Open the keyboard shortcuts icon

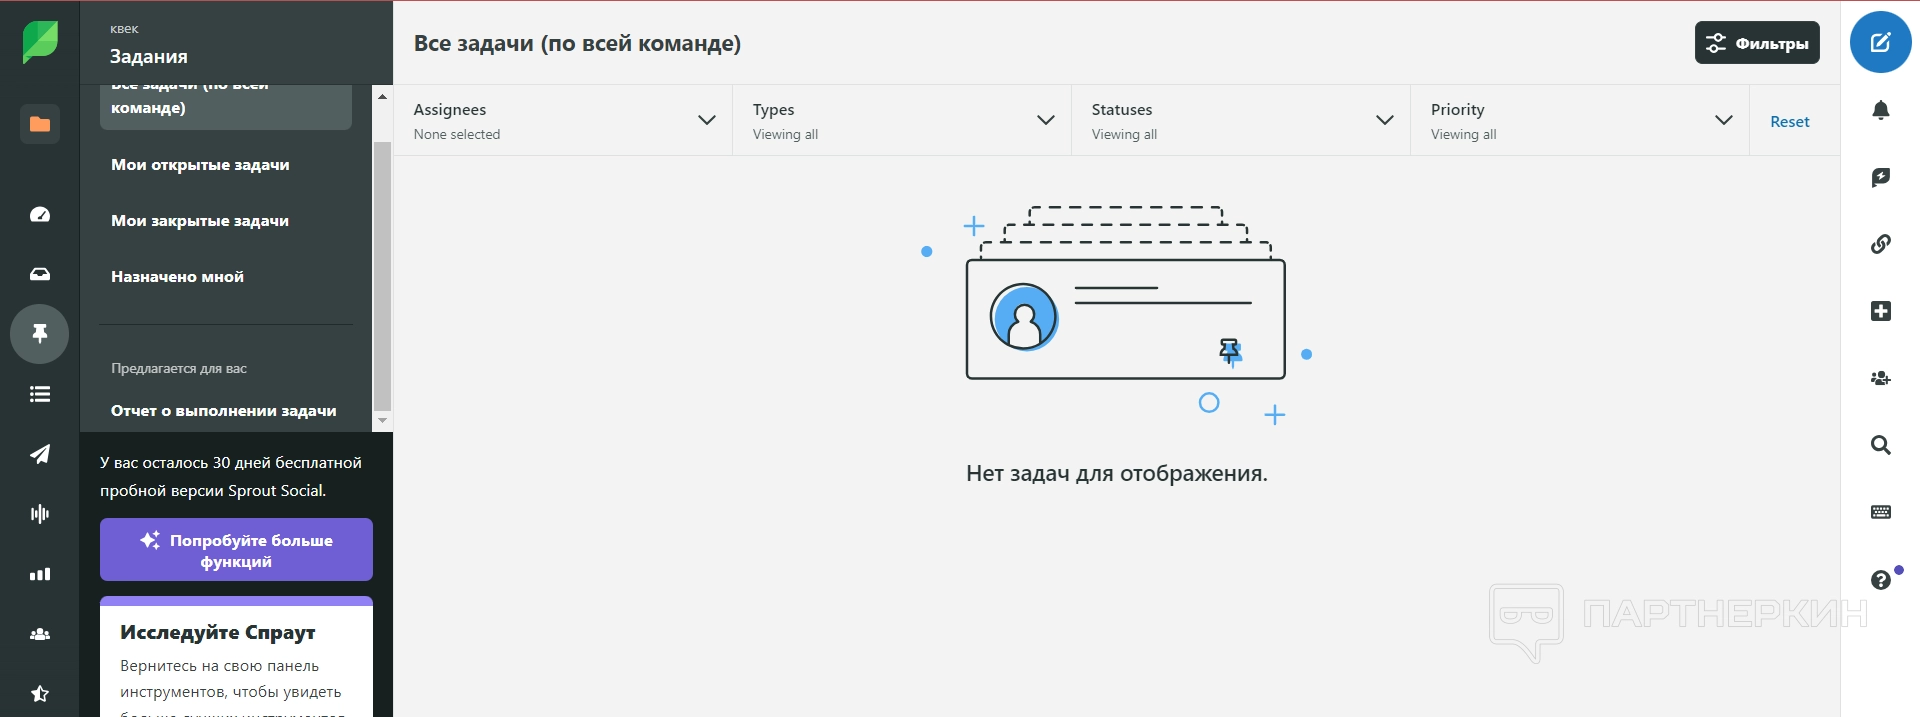pyautogui.click(x=1880, y=512)
